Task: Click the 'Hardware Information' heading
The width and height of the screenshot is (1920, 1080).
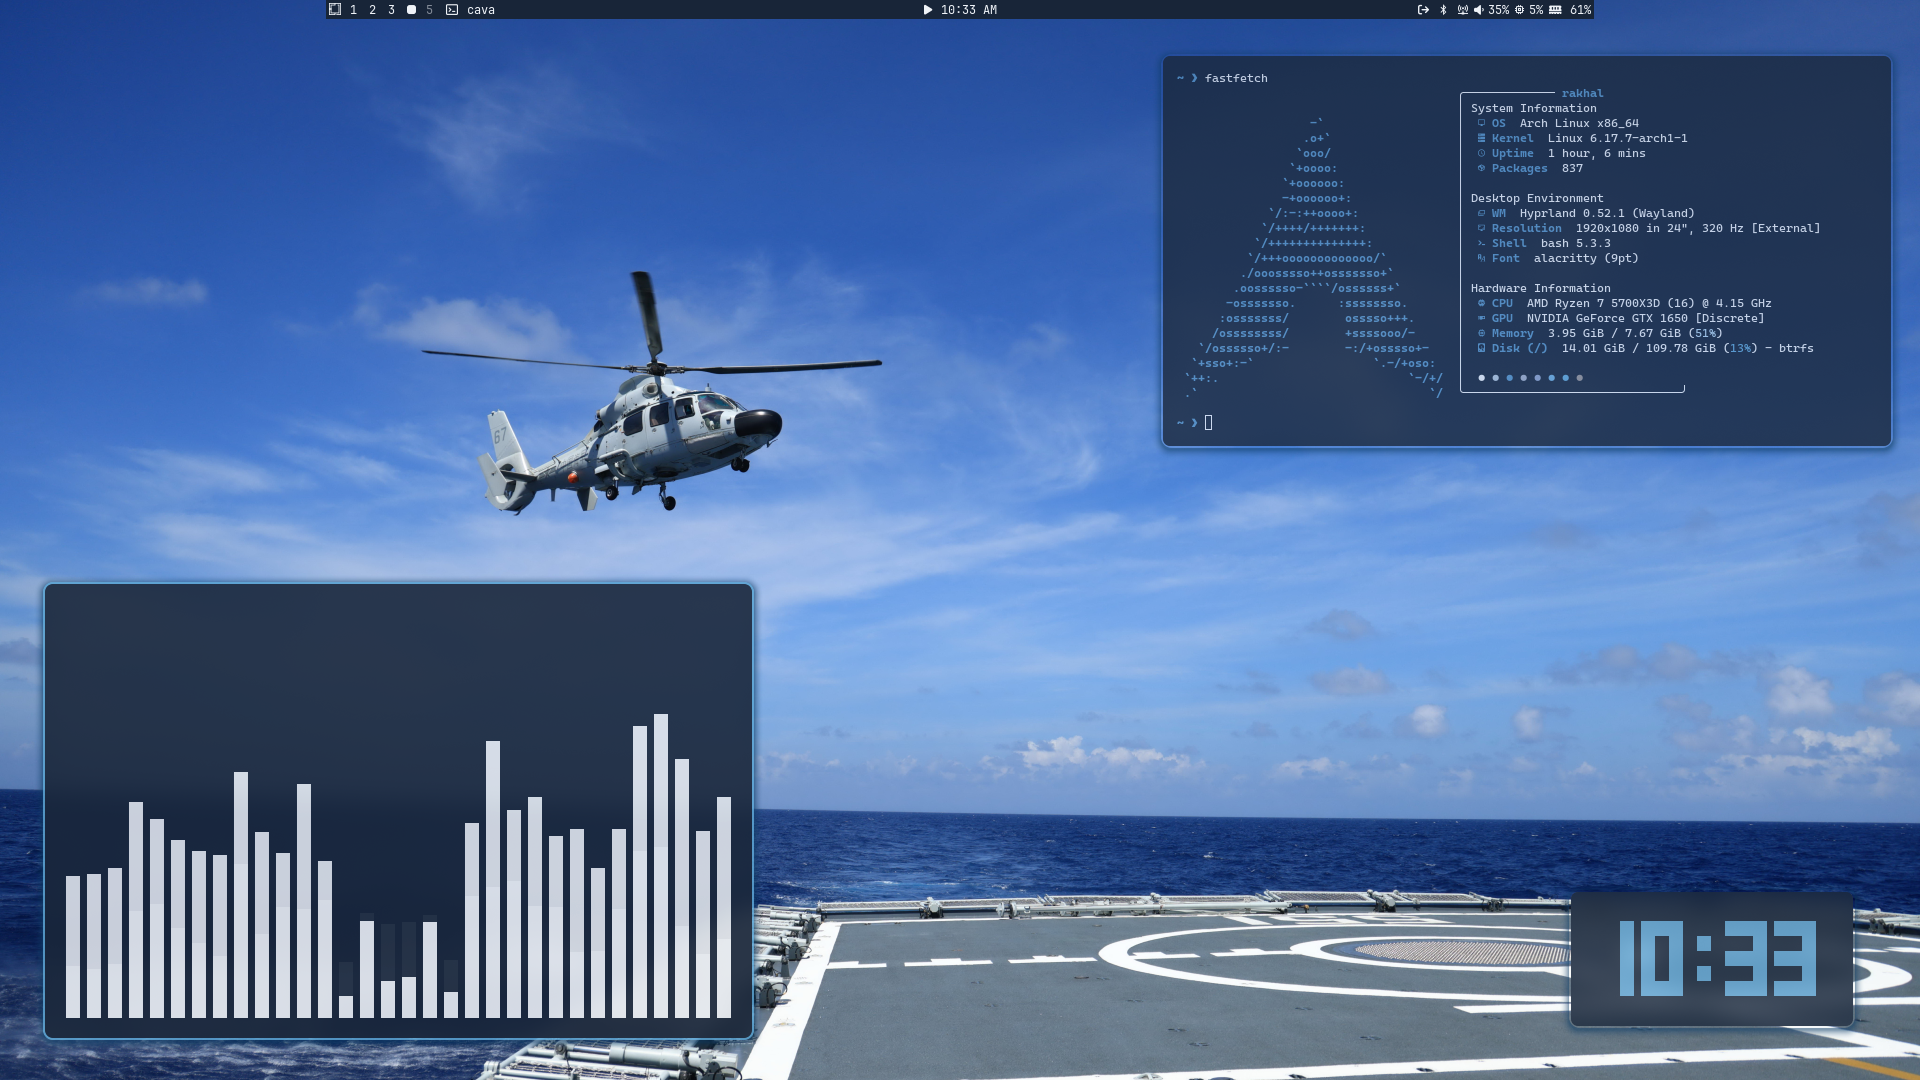Action: click(x=1540, y=288)
